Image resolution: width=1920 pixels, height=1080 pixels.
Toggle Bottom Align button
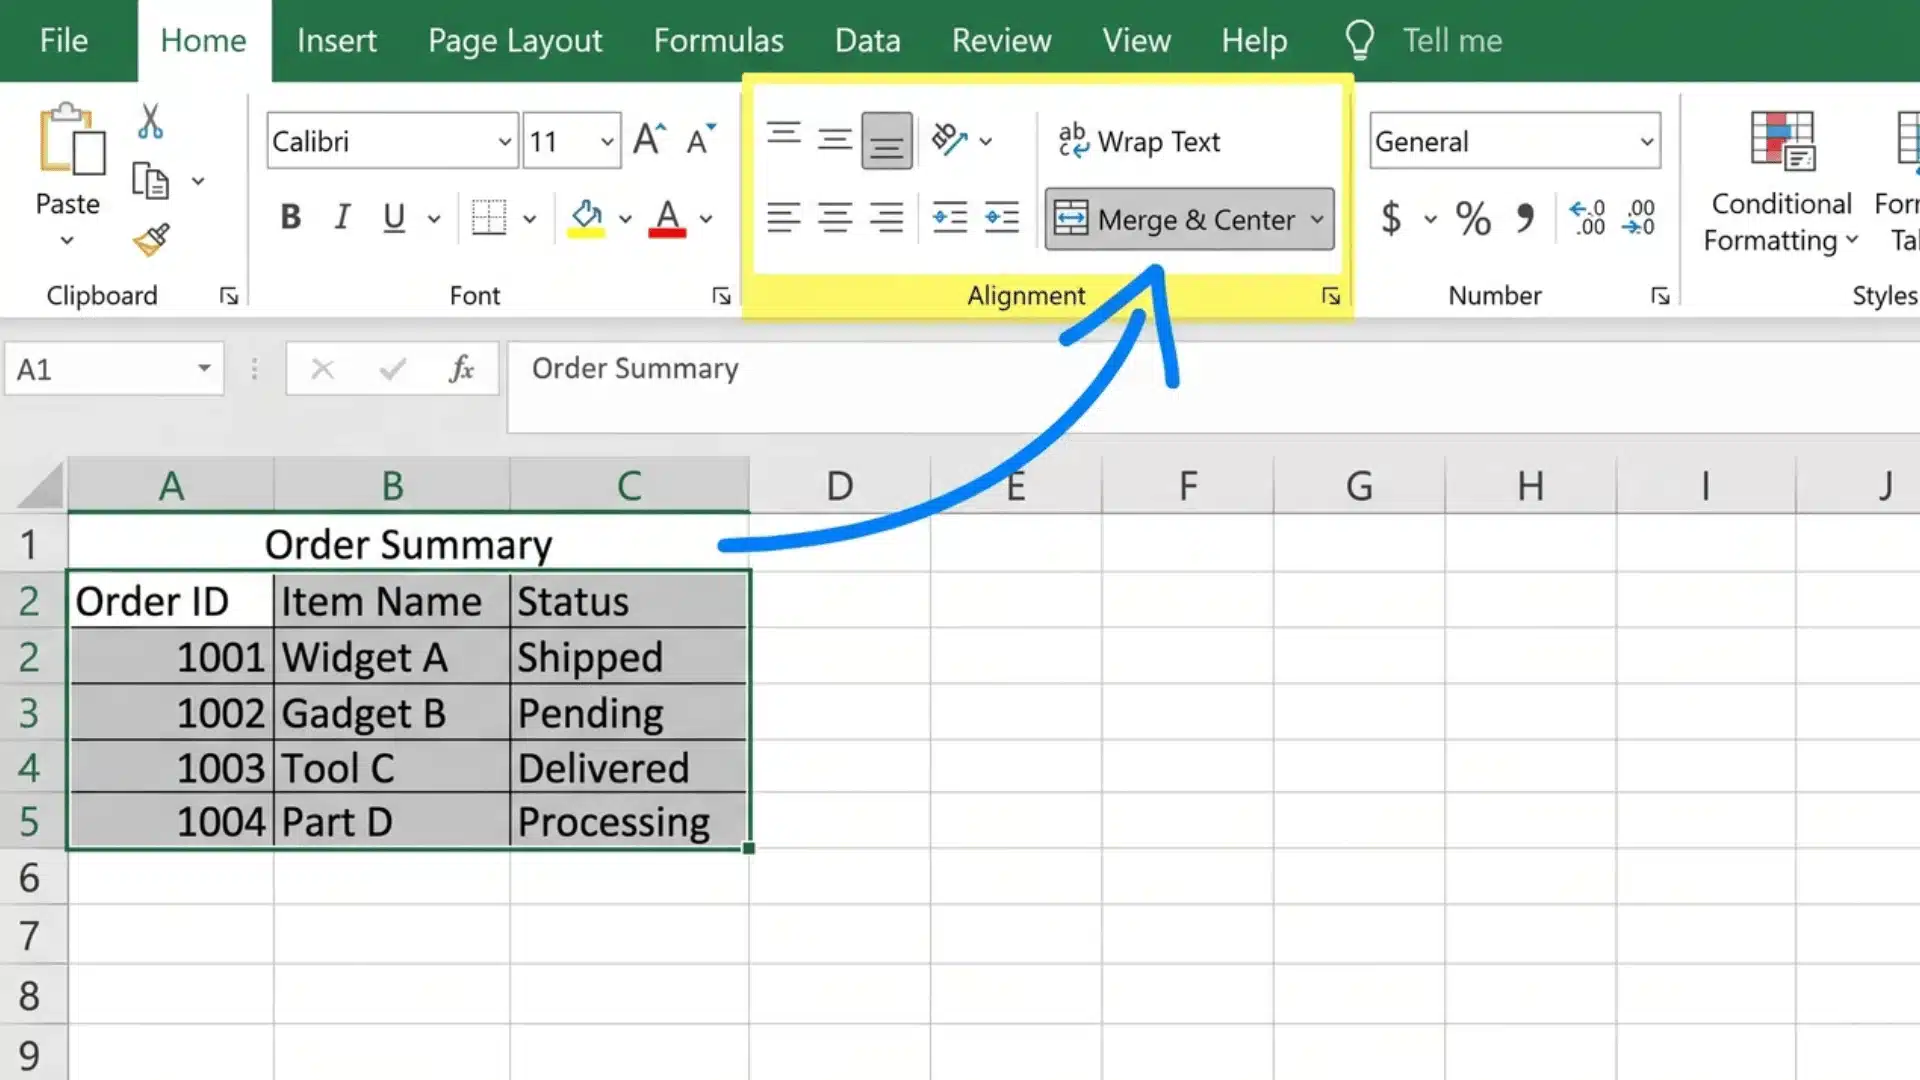(x=886, y=140)
